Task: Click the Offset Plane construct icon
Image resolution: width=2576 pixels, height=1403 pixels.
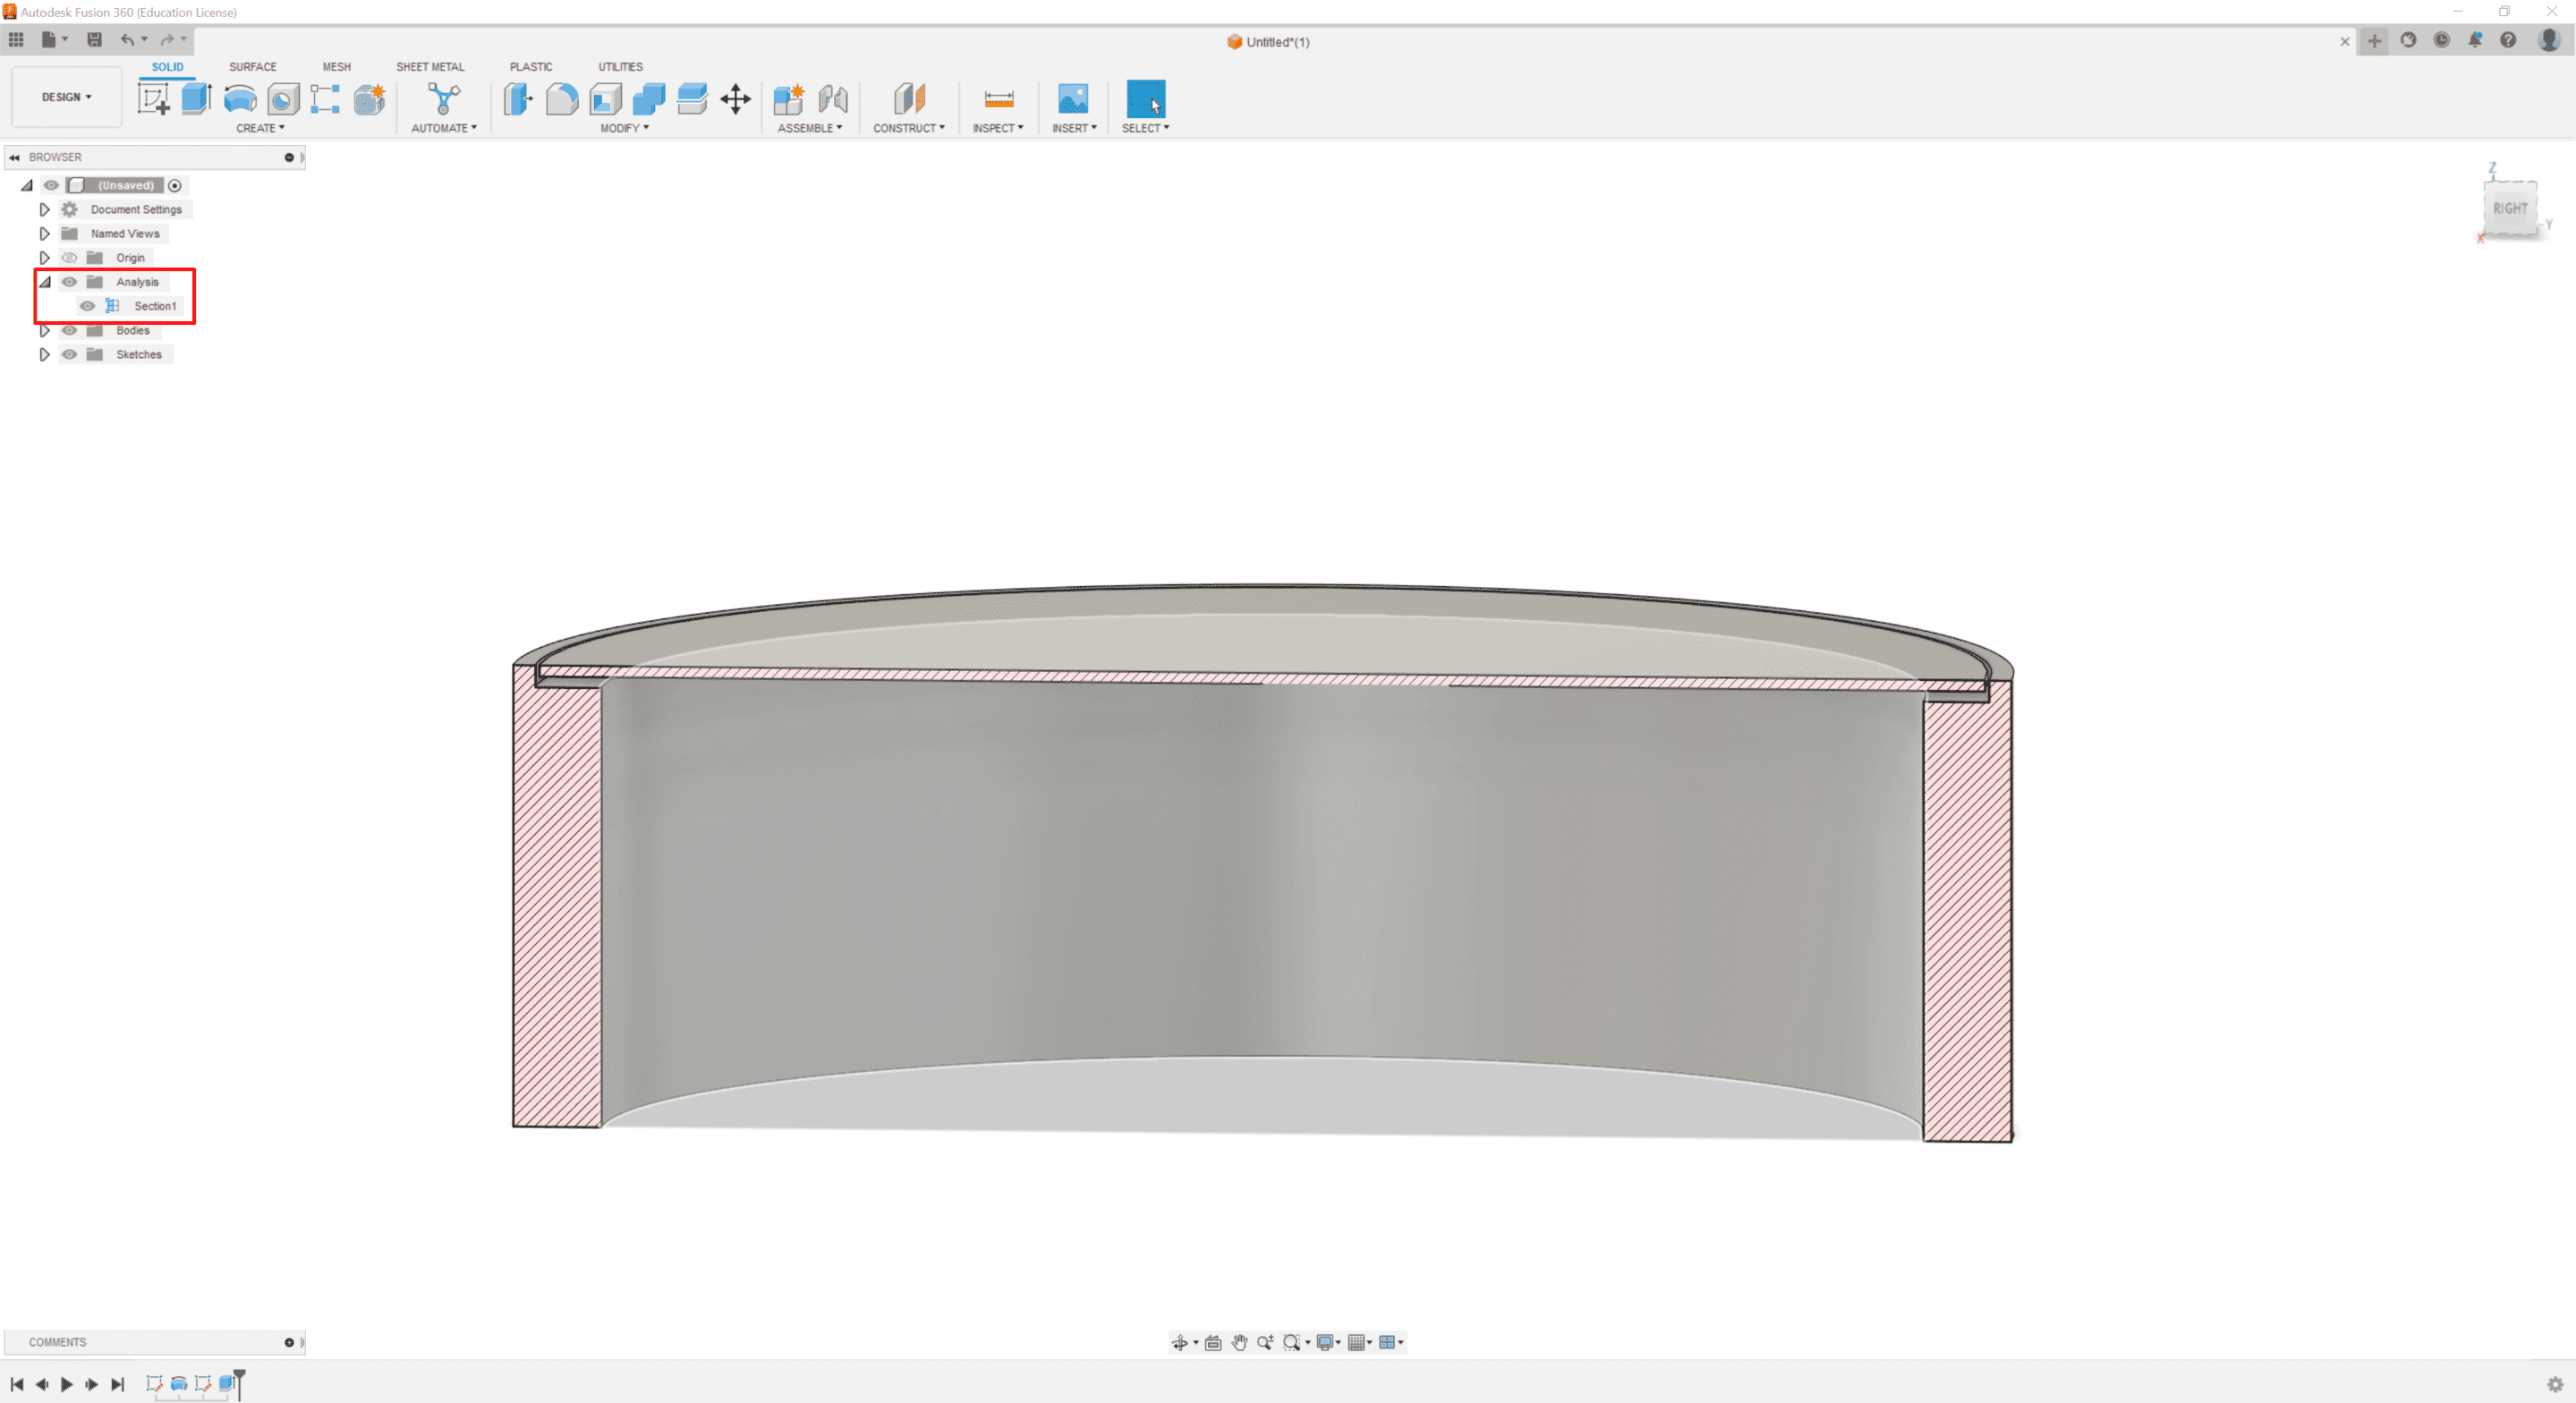Action: click(x=909, y=99)
